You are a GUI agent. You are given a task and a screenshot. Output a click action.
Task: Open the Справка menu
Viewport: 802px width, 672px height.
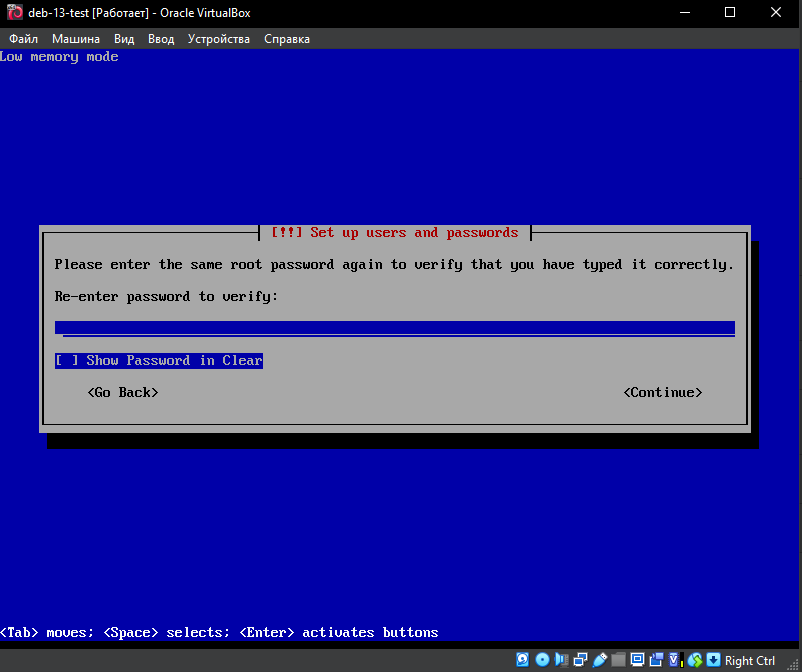287,39
